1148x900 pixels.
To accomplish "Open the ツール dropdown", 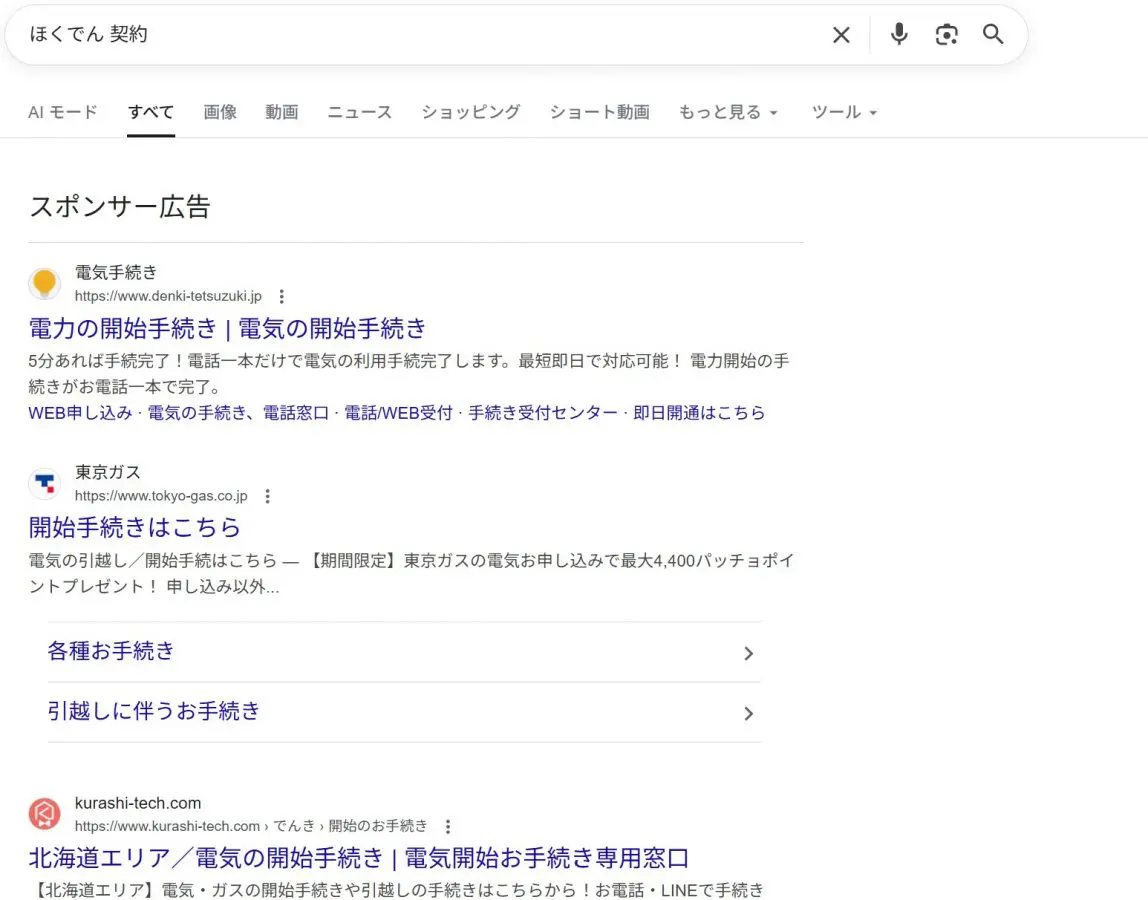I will (843, 112).
